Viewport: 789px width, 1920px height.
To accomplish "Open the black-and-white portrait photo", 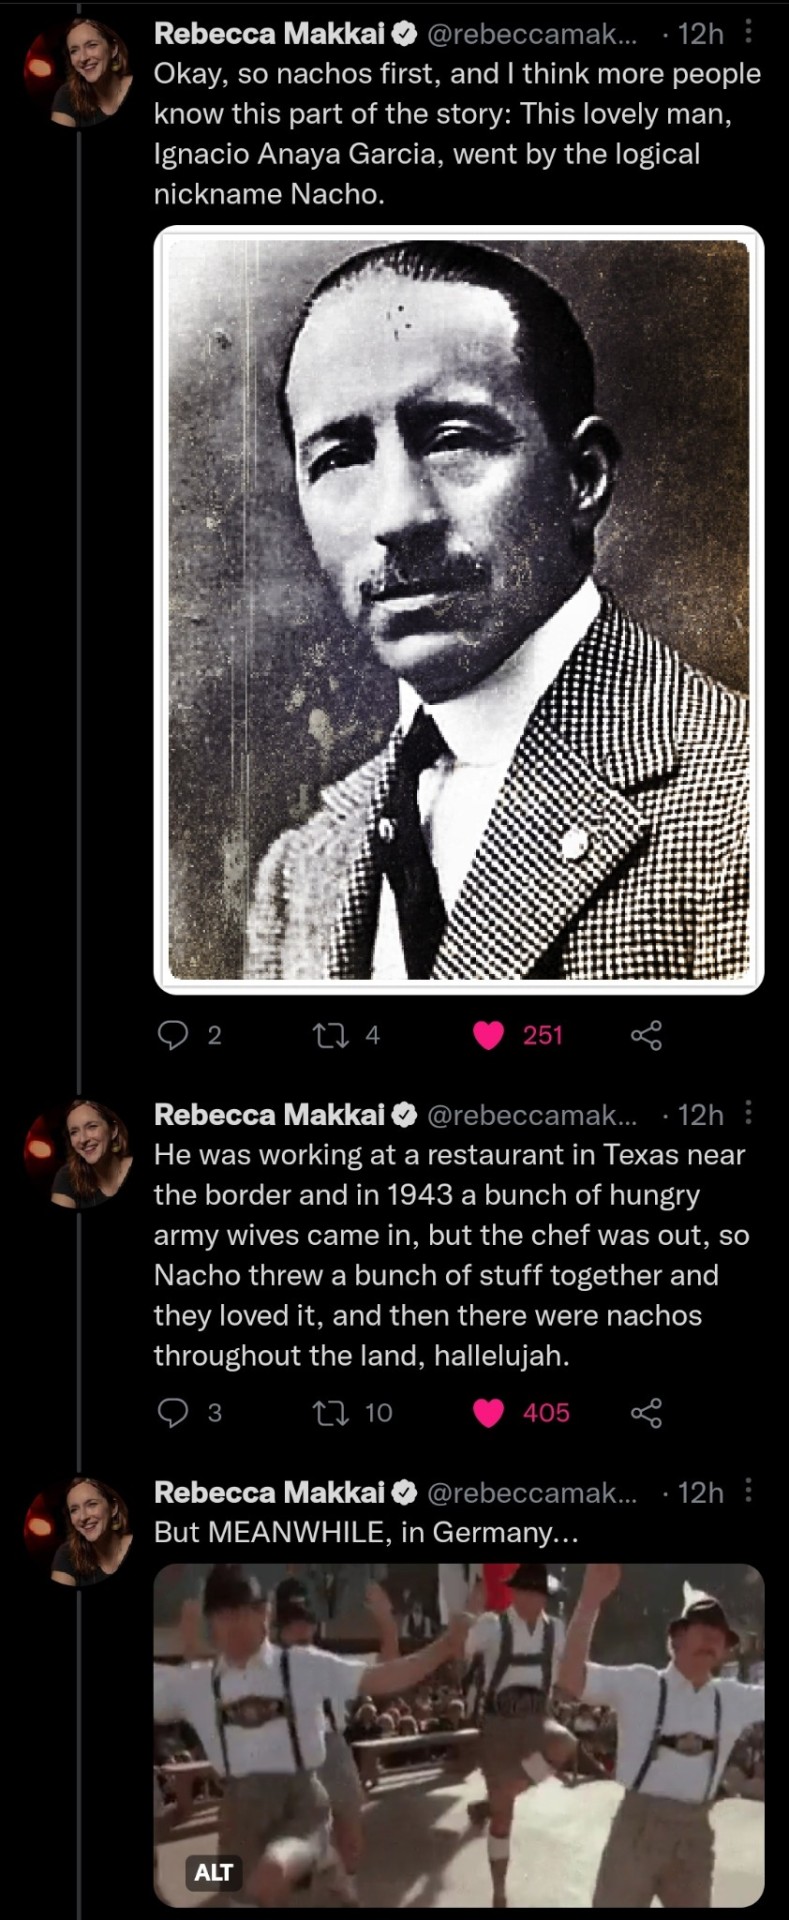I will point(458,610).
